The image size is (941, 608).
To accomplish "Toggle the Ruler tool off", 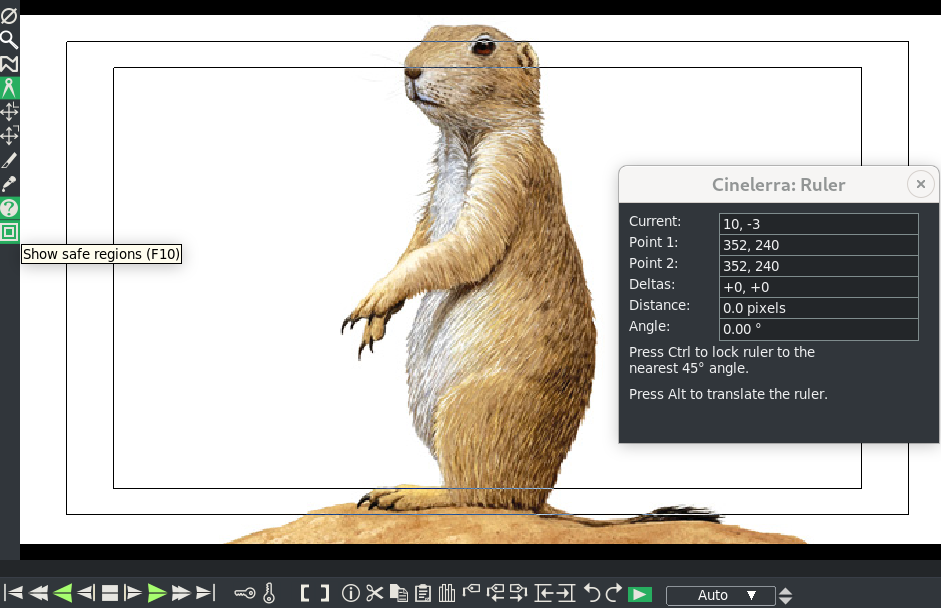I will point(9,87).
